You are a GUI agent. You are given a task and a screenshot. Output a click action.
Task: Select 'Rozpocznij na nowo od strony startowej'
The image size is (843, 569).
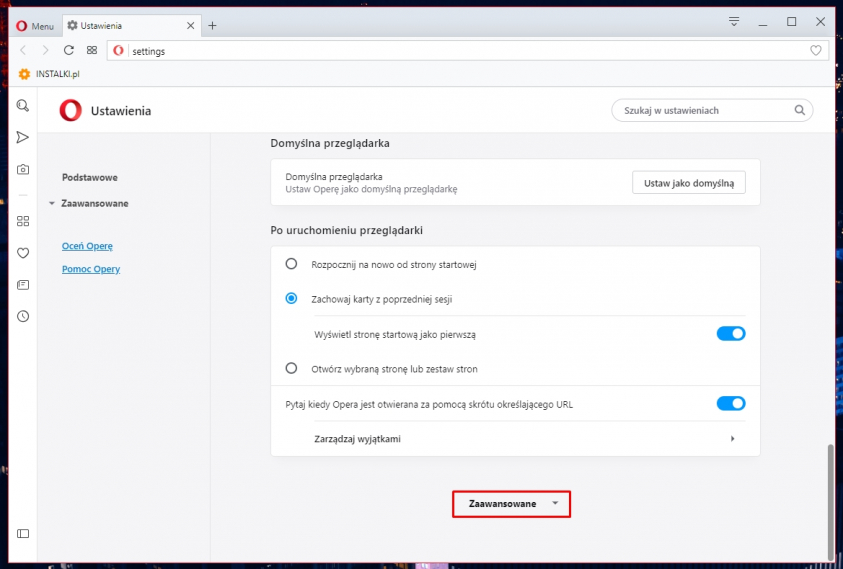292,264
